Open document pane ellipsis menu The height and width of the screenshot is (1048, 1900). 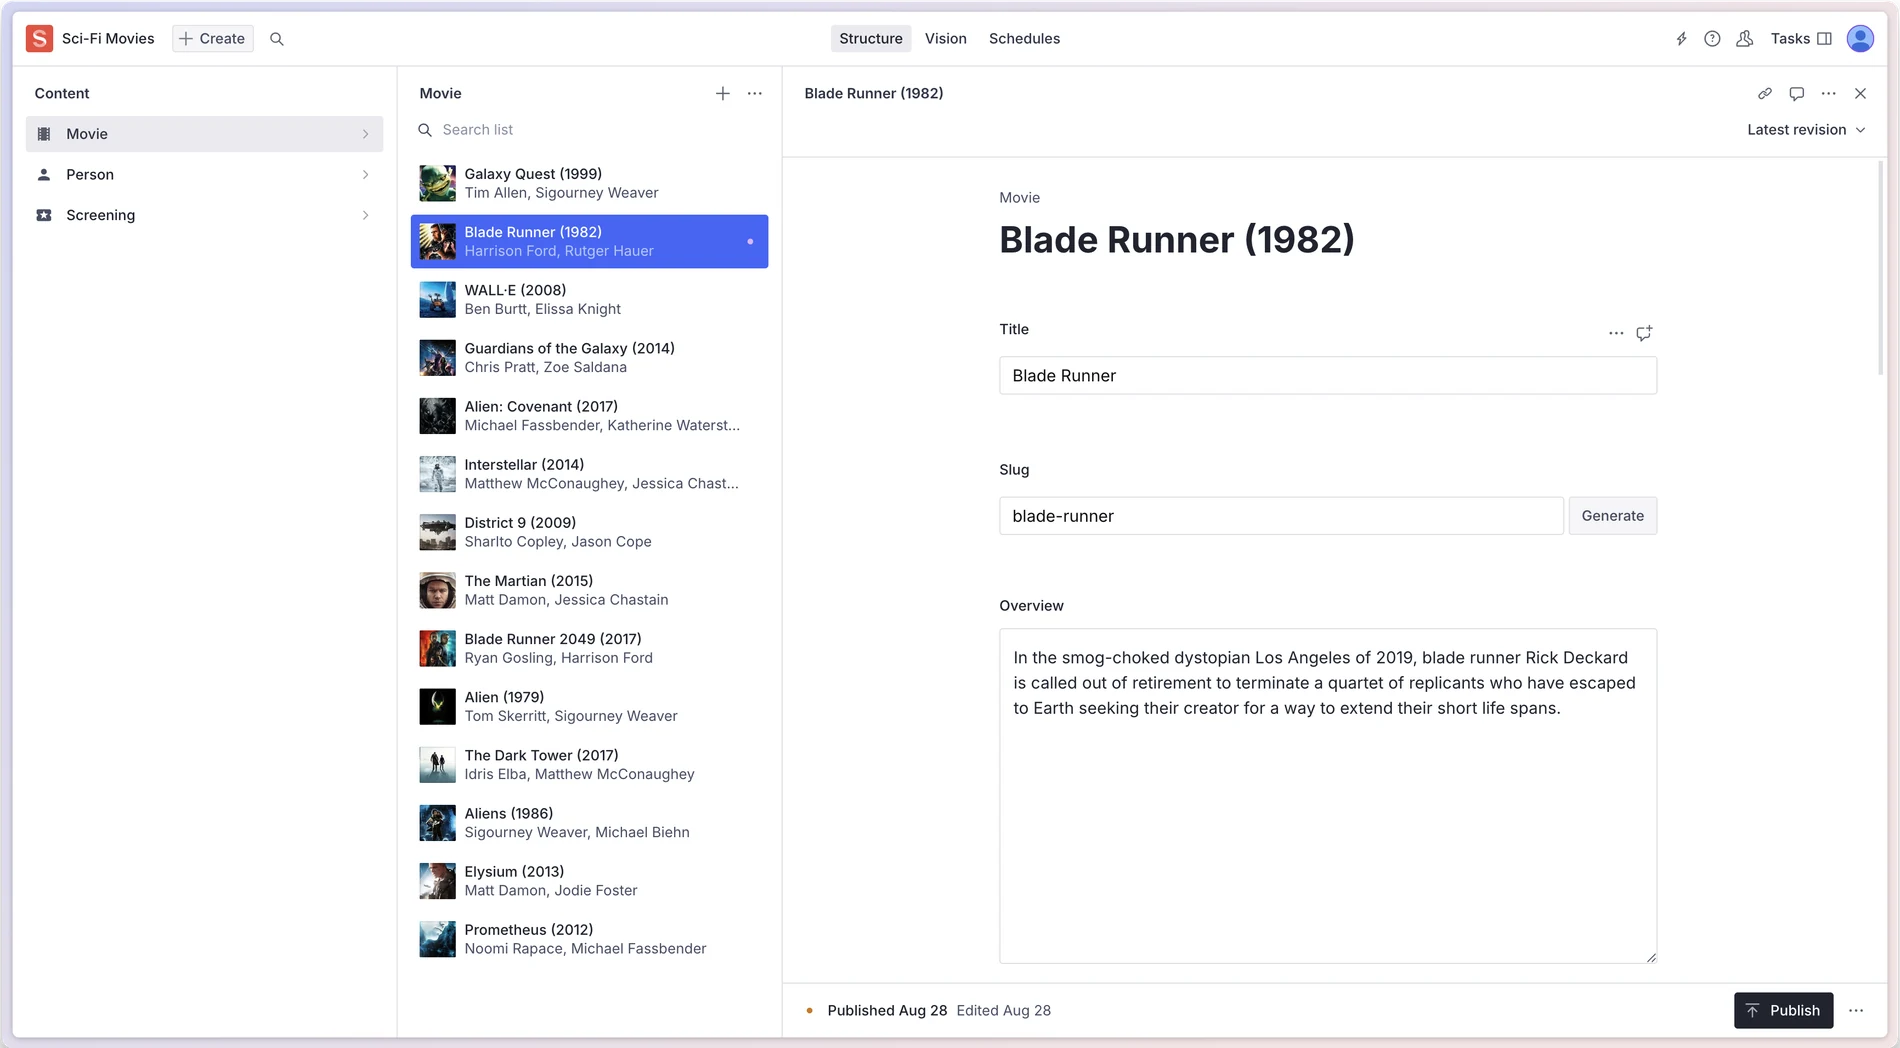pyautogui.click(x=1829, y=93)
